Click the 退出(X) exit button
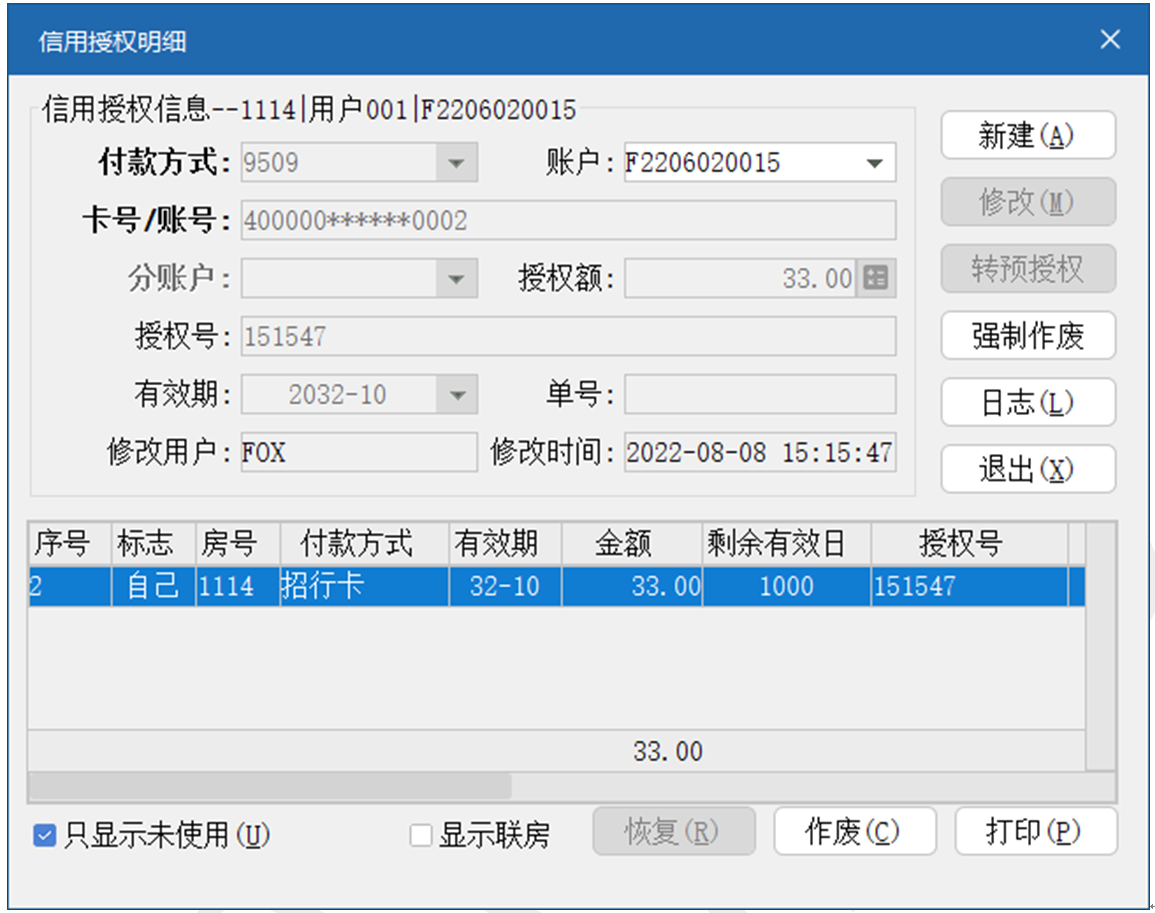 [1028, 469]
